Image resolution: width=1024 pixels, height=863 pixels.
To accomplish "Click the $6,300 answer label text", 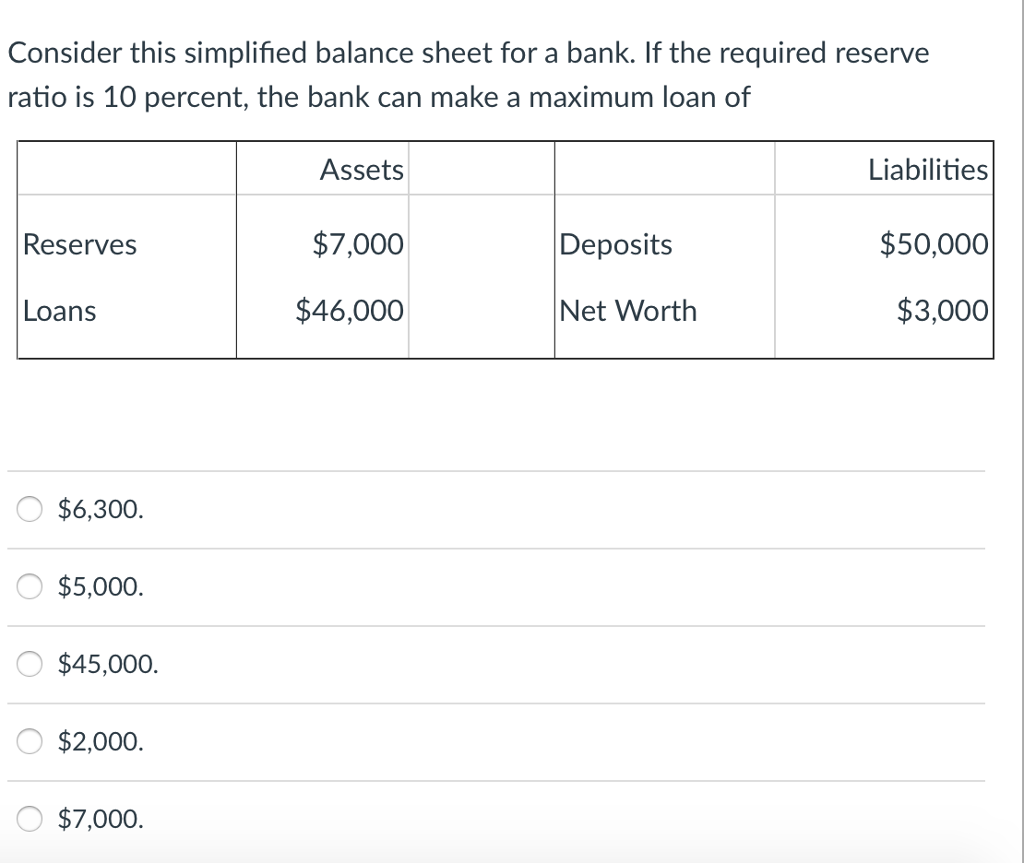I will pyautogui.click(x=99, y=509).
